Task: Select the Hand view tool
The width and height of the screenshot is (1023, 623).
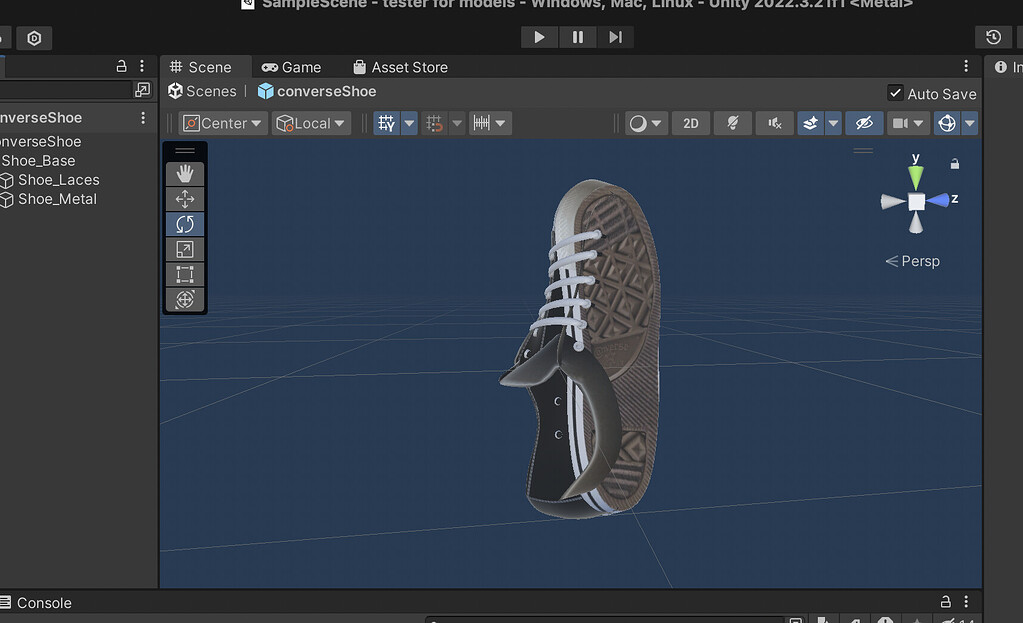Action: (x=185, y=173)
